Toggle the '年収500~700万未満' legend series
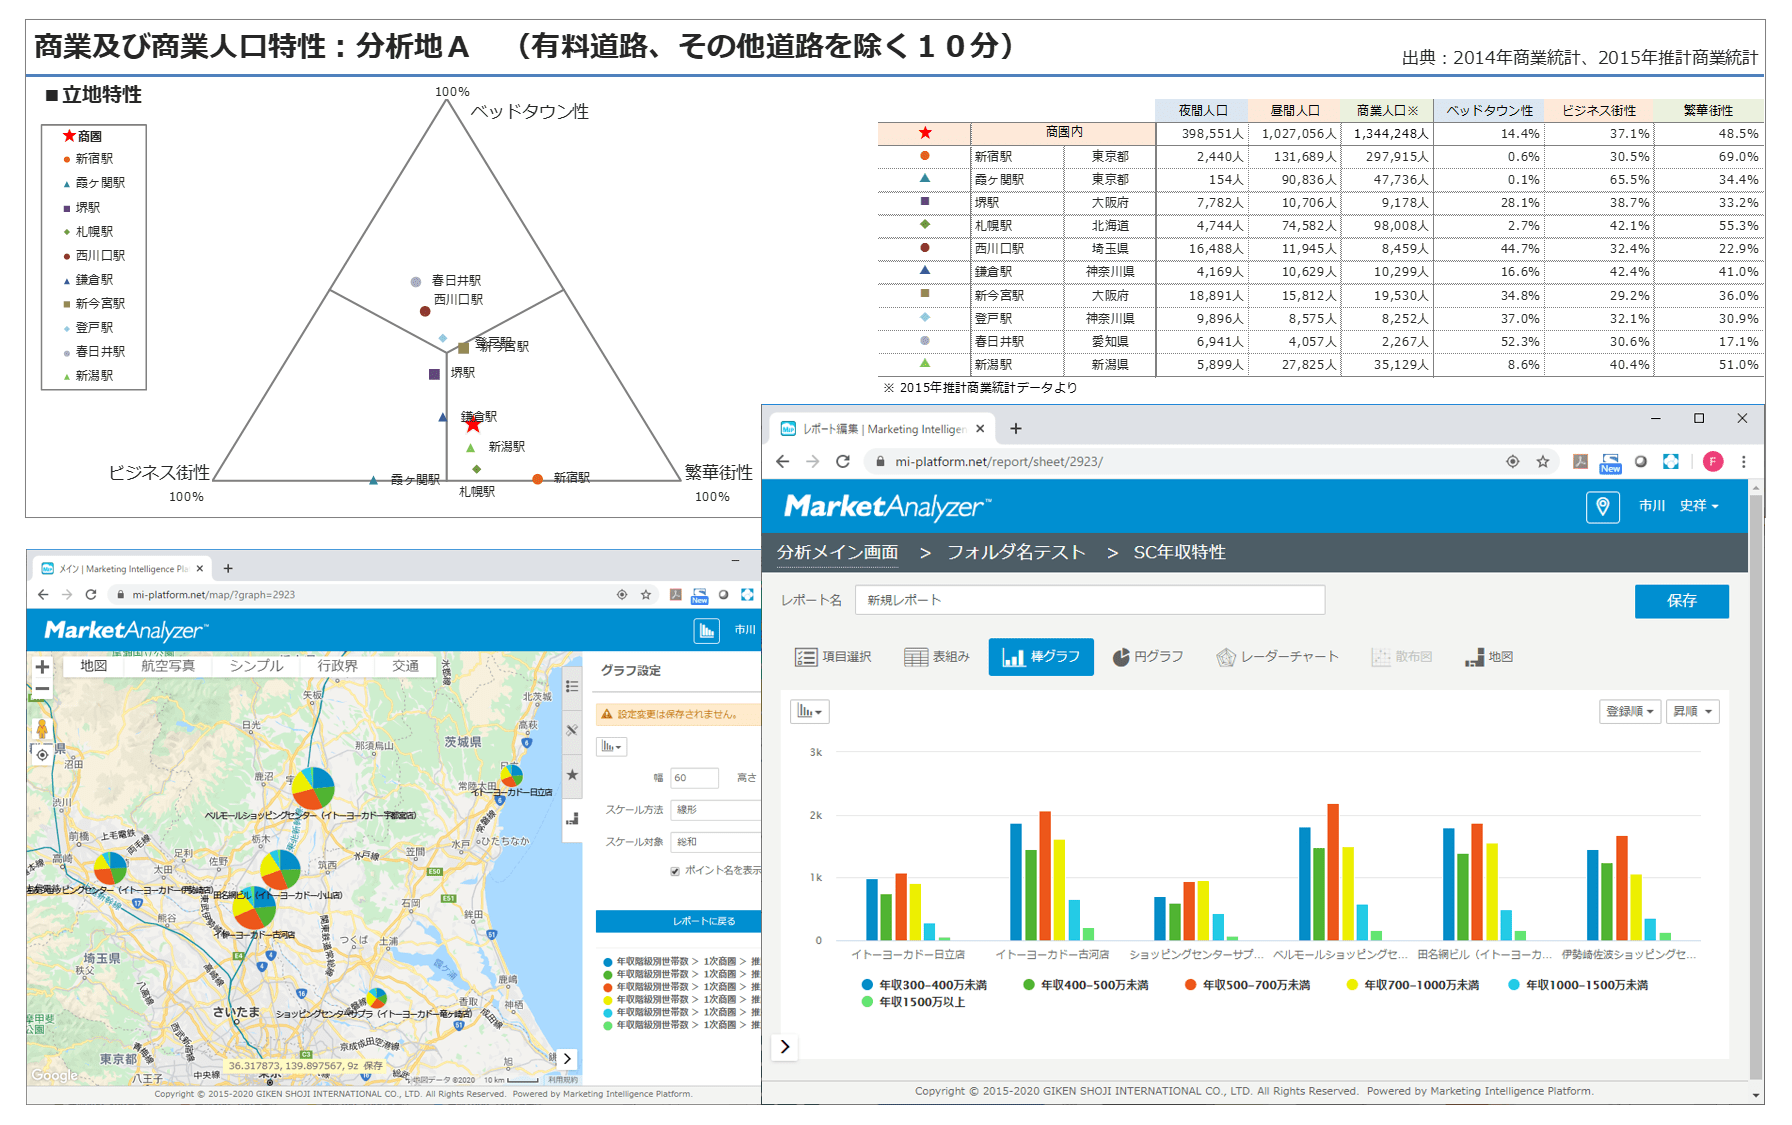Viewport: 1792px width, 1125px height. [1247, 985]
